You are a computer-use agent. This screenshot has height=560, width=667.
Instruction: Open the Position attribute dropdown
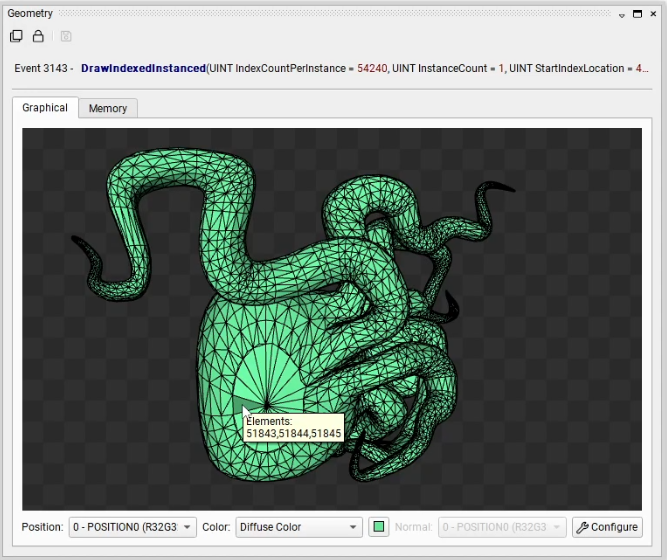tap(132, 527)
